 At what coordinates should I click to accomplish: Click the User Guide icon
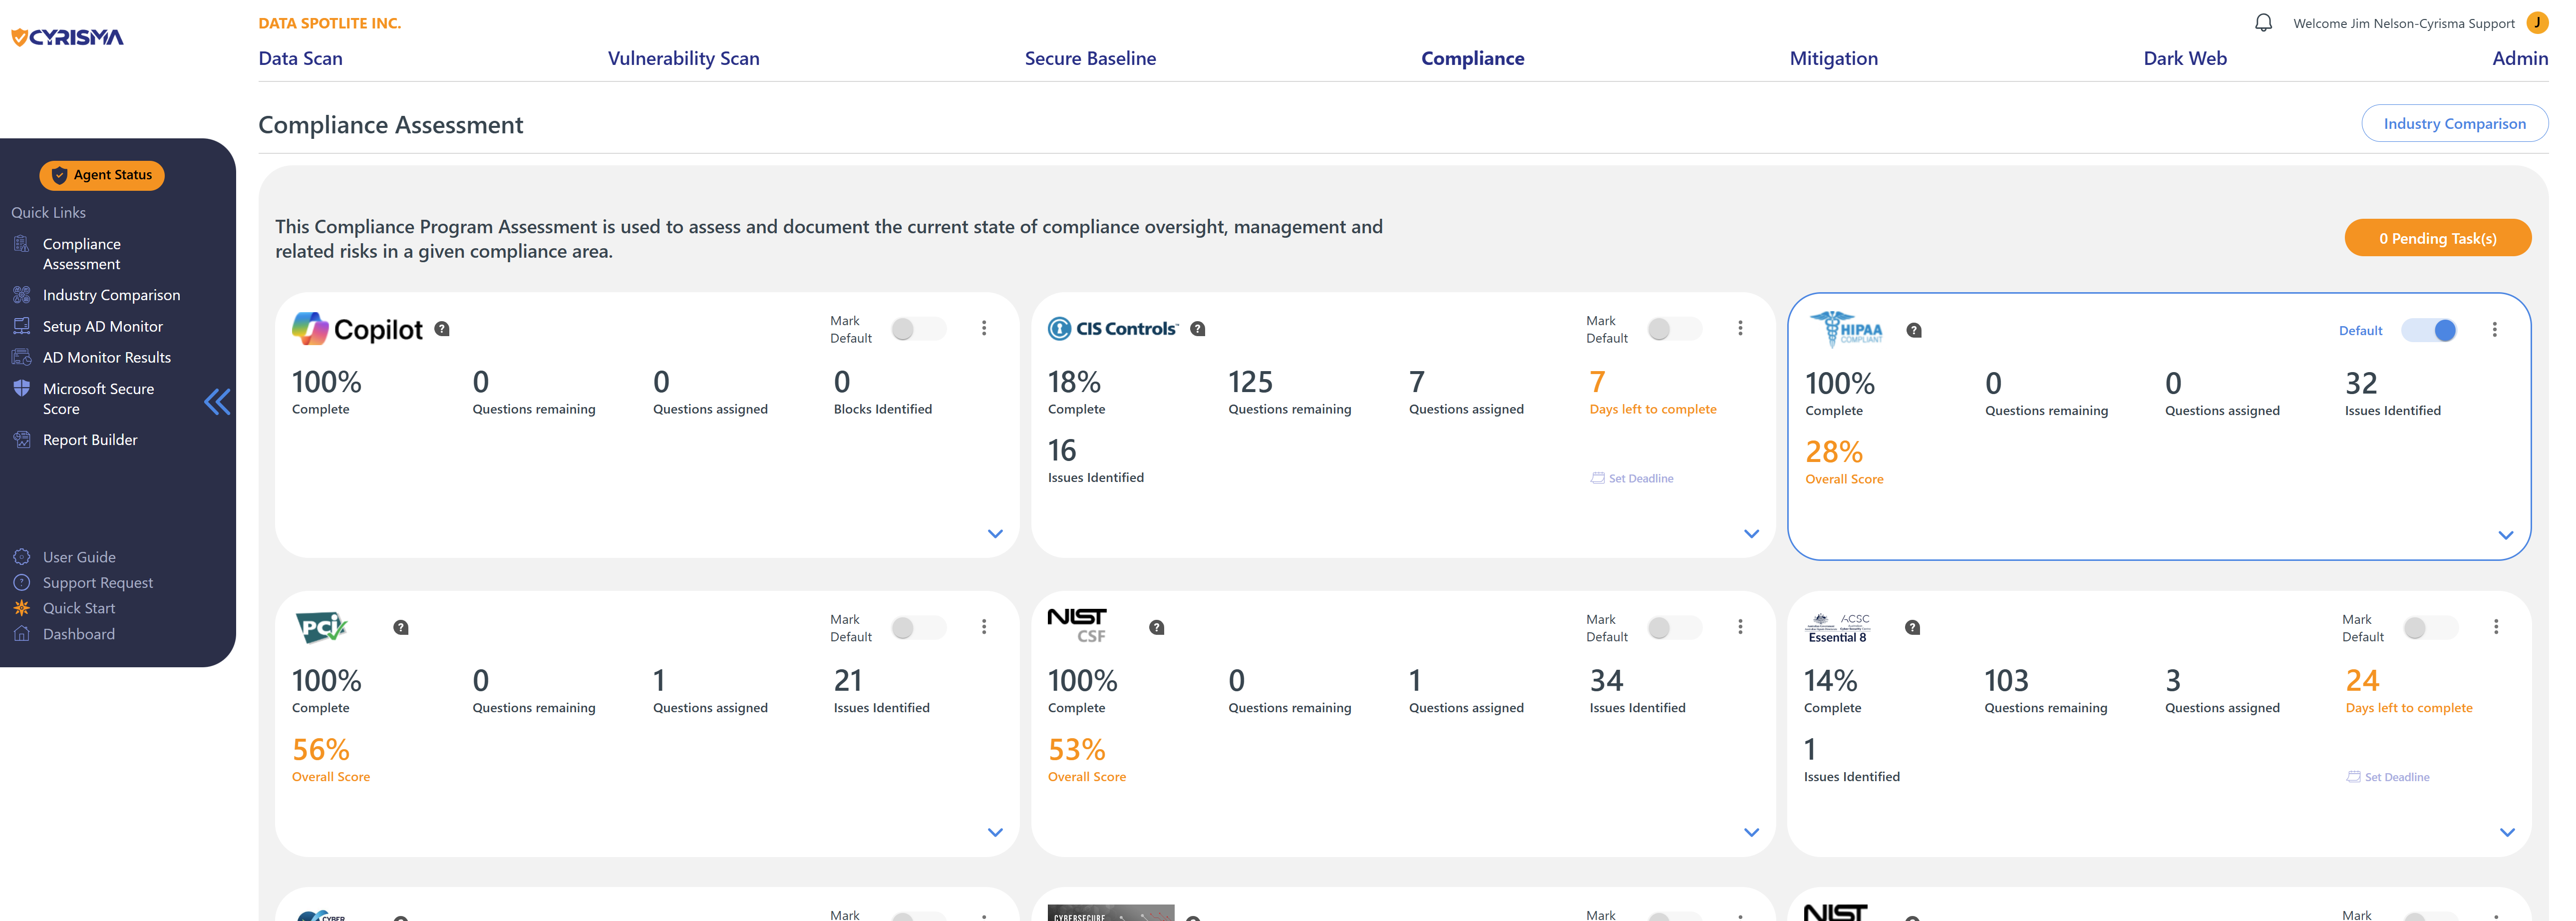(21, 557)
